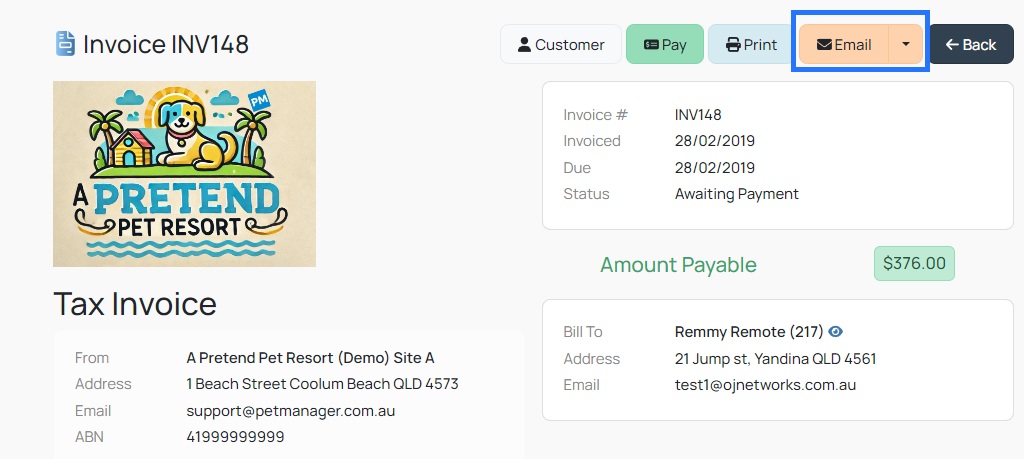Click the $376.00 amount badge
Image resolution: width=1024 pixels, height=459 pixels.
click(x=914, y=263)
